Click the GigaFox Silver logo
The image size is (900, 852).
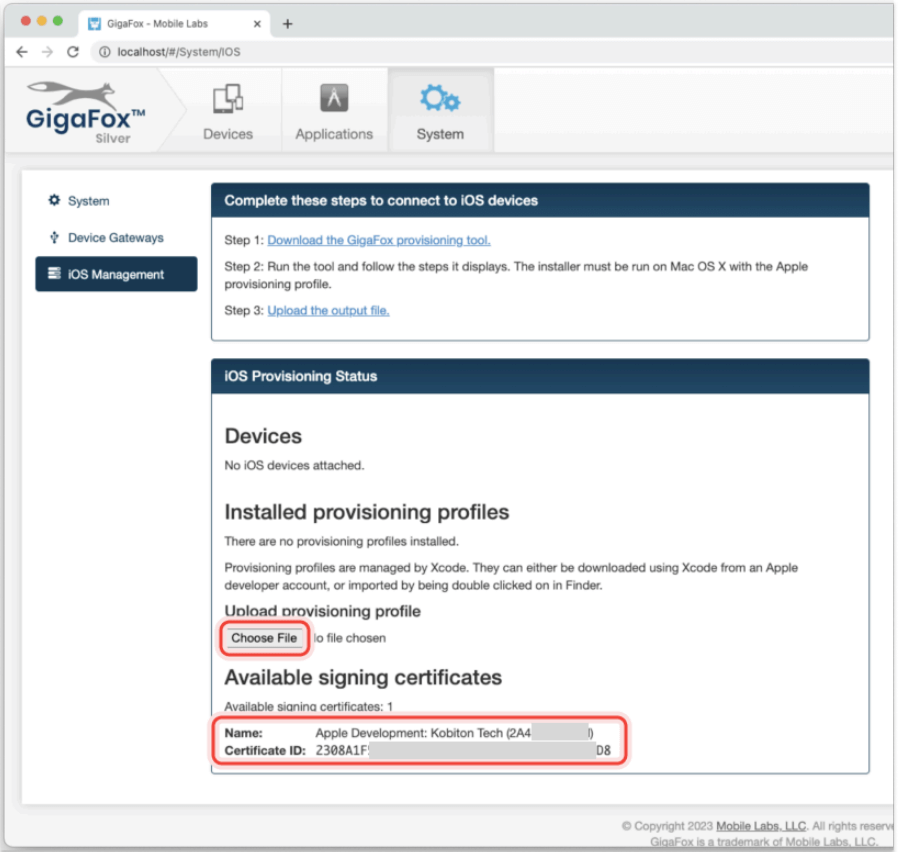(86, 112)
